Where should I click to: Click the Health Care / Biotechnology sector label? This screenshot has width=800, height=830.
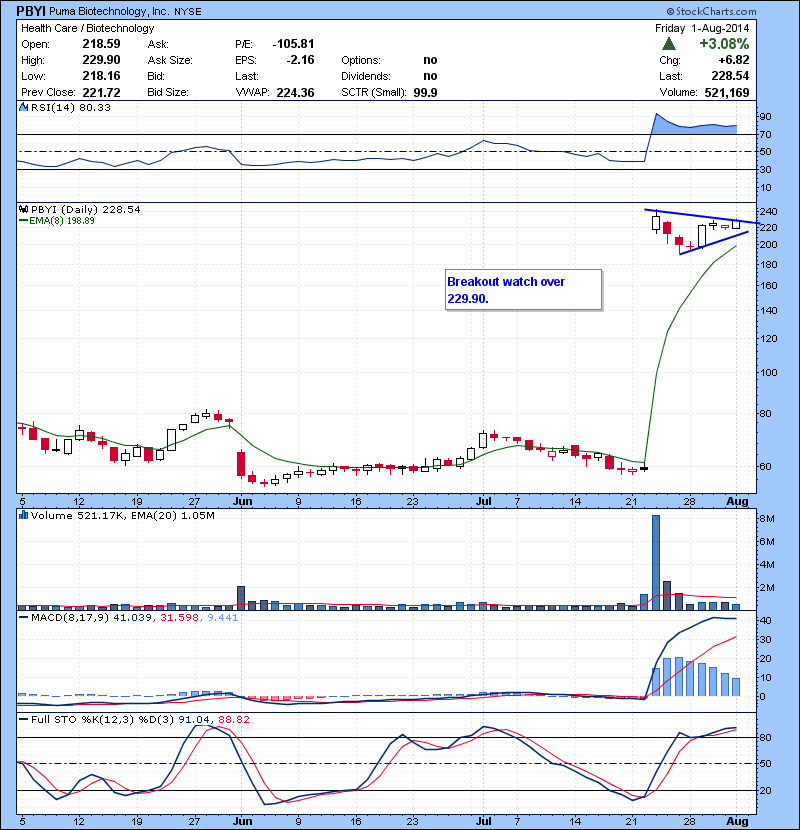tap(87, 28)
